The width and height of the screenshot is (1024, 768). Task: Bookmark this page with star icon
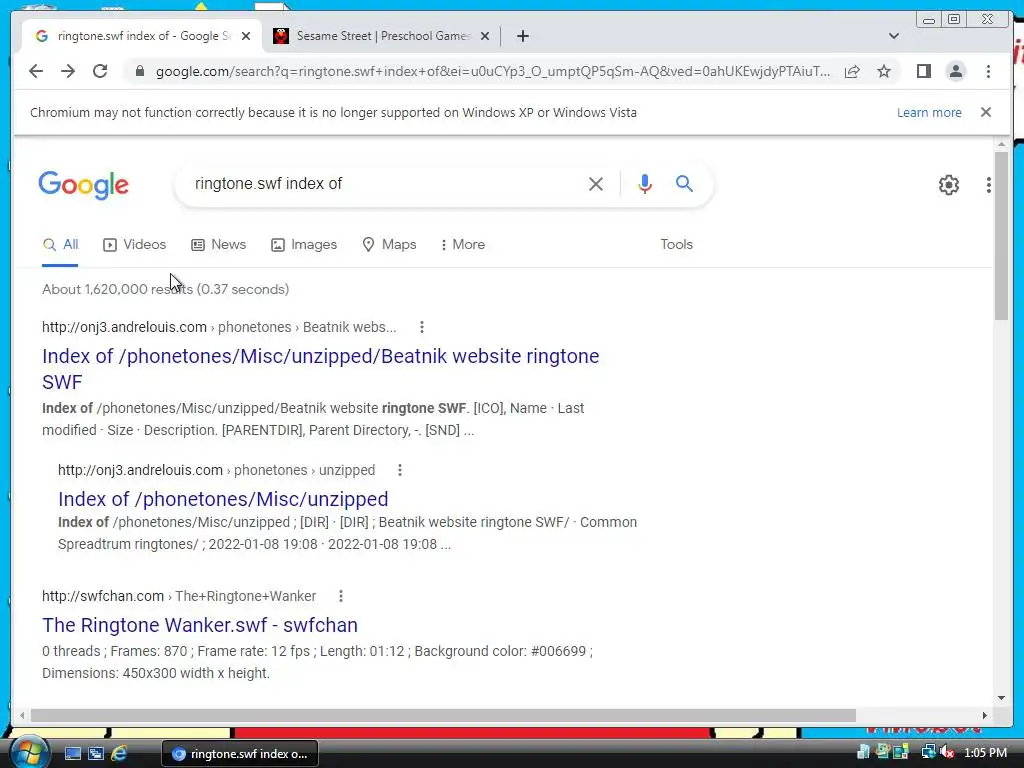(x=884, y=71)
